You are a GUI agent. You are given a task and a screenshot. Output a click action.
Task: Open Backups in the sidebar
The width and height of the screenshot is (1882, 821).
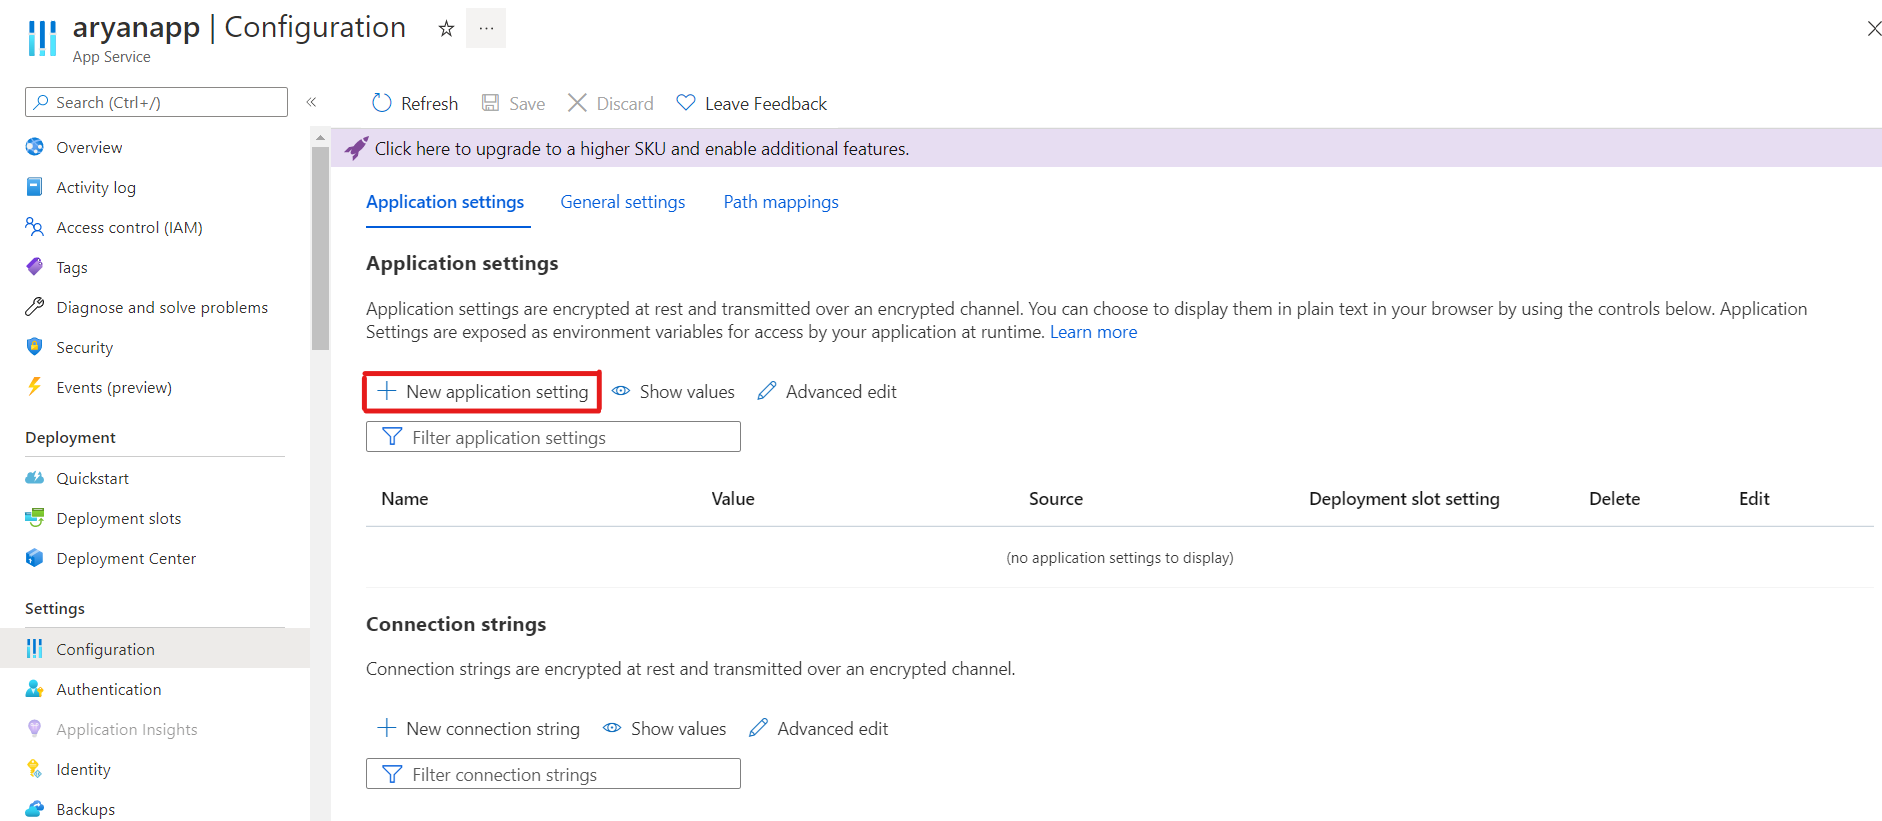pyautogui.click(x=86, y=809)
